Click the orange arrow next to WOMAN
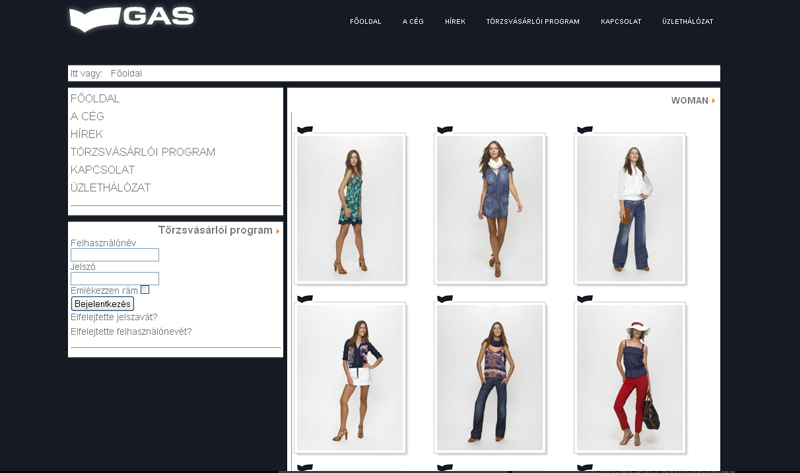800x473 pixels. pos(713,101)
